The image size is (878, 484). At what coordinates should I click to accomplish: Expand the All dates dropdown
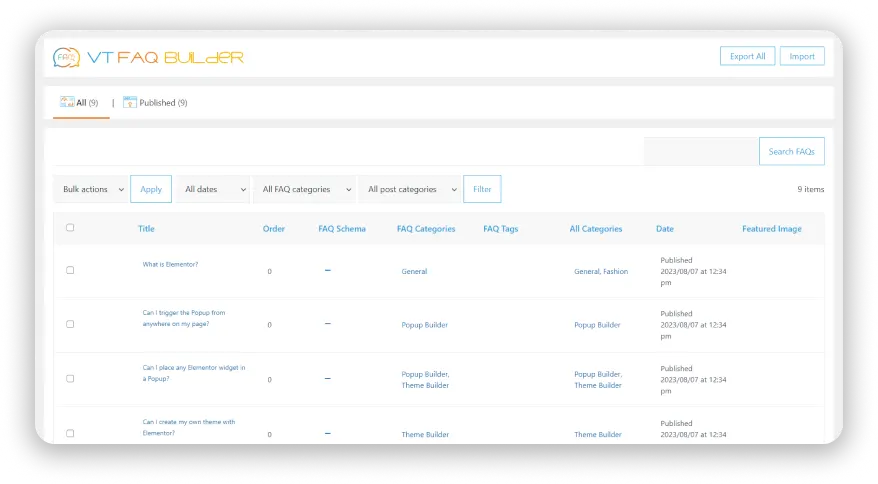[x=213, y=189]
